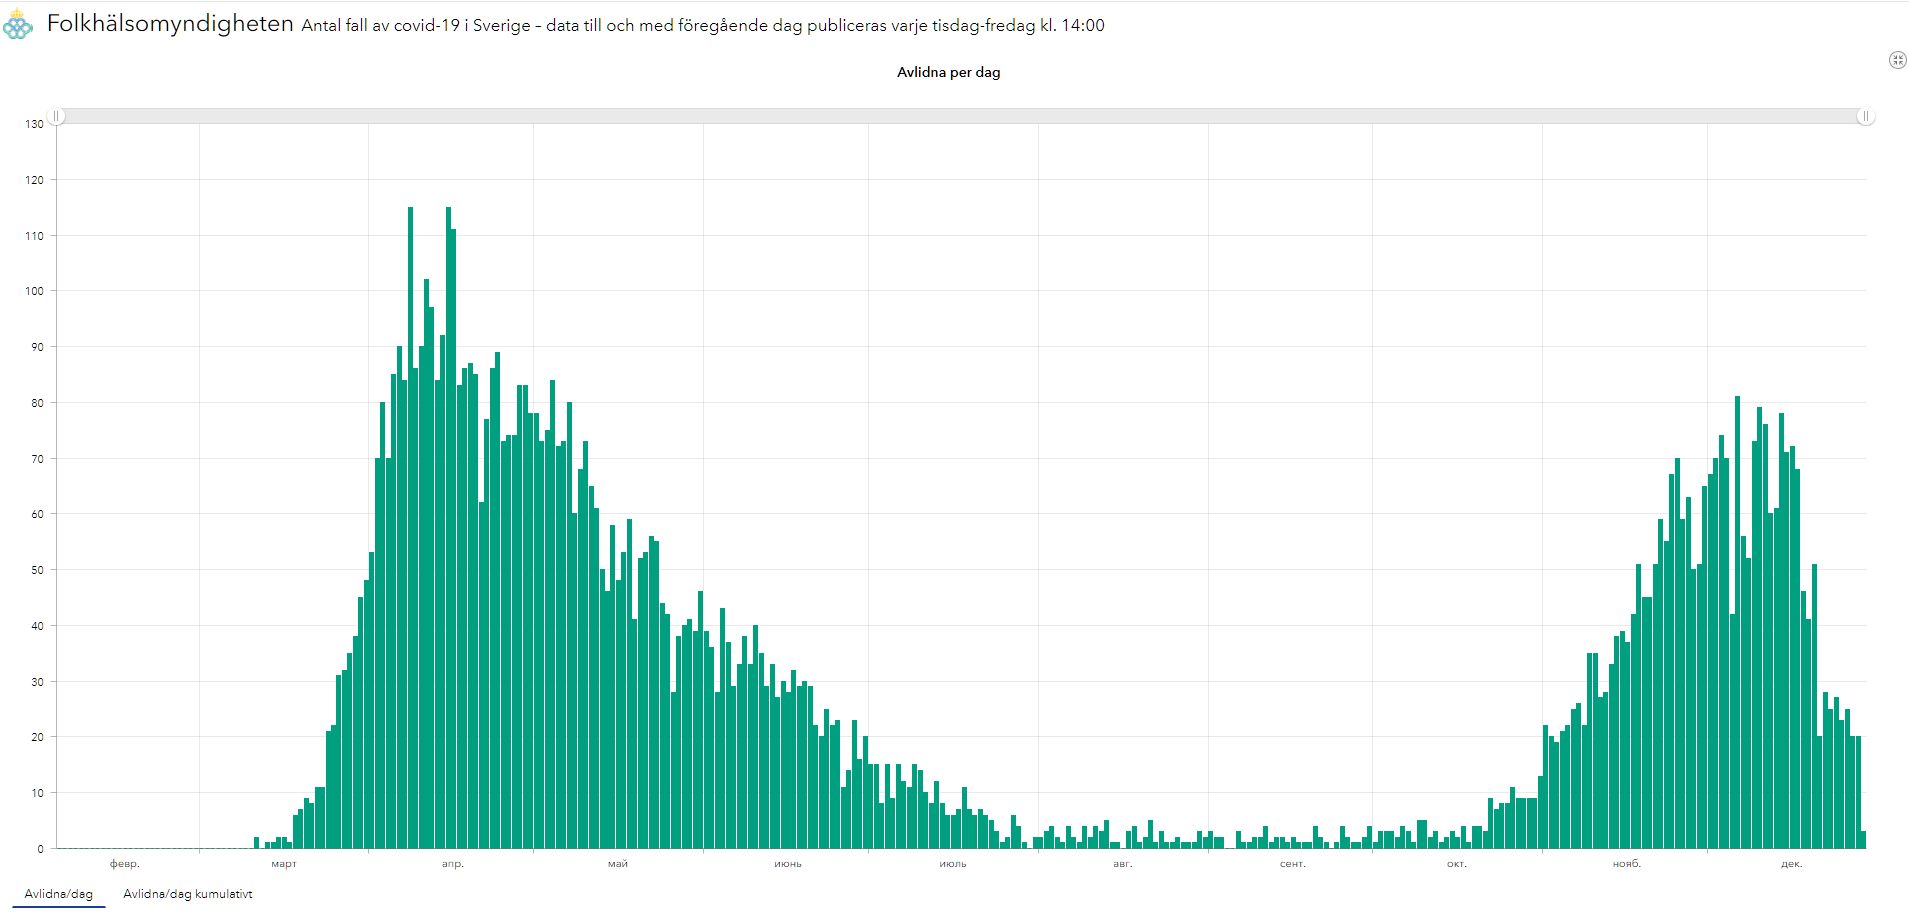Image resolution: width=1909 pixels, height=920 pixels.
Task: Click the авг. month label
Action: click(x=1123, y=864)
